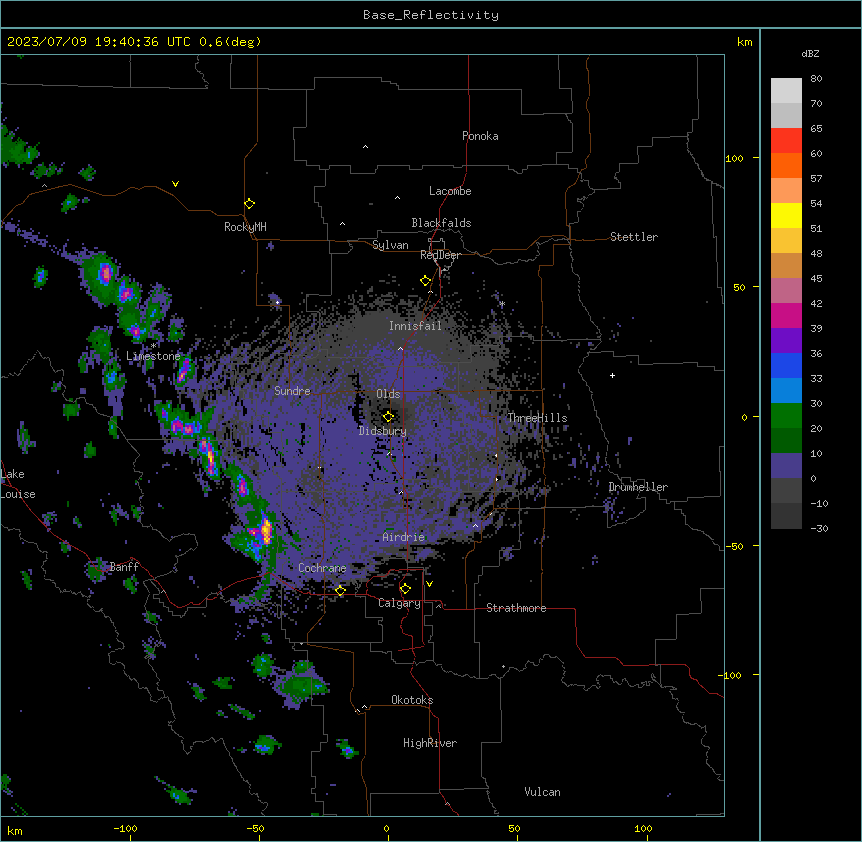Select the yellow diamond marker below Cochrane

tap(340, 590)
